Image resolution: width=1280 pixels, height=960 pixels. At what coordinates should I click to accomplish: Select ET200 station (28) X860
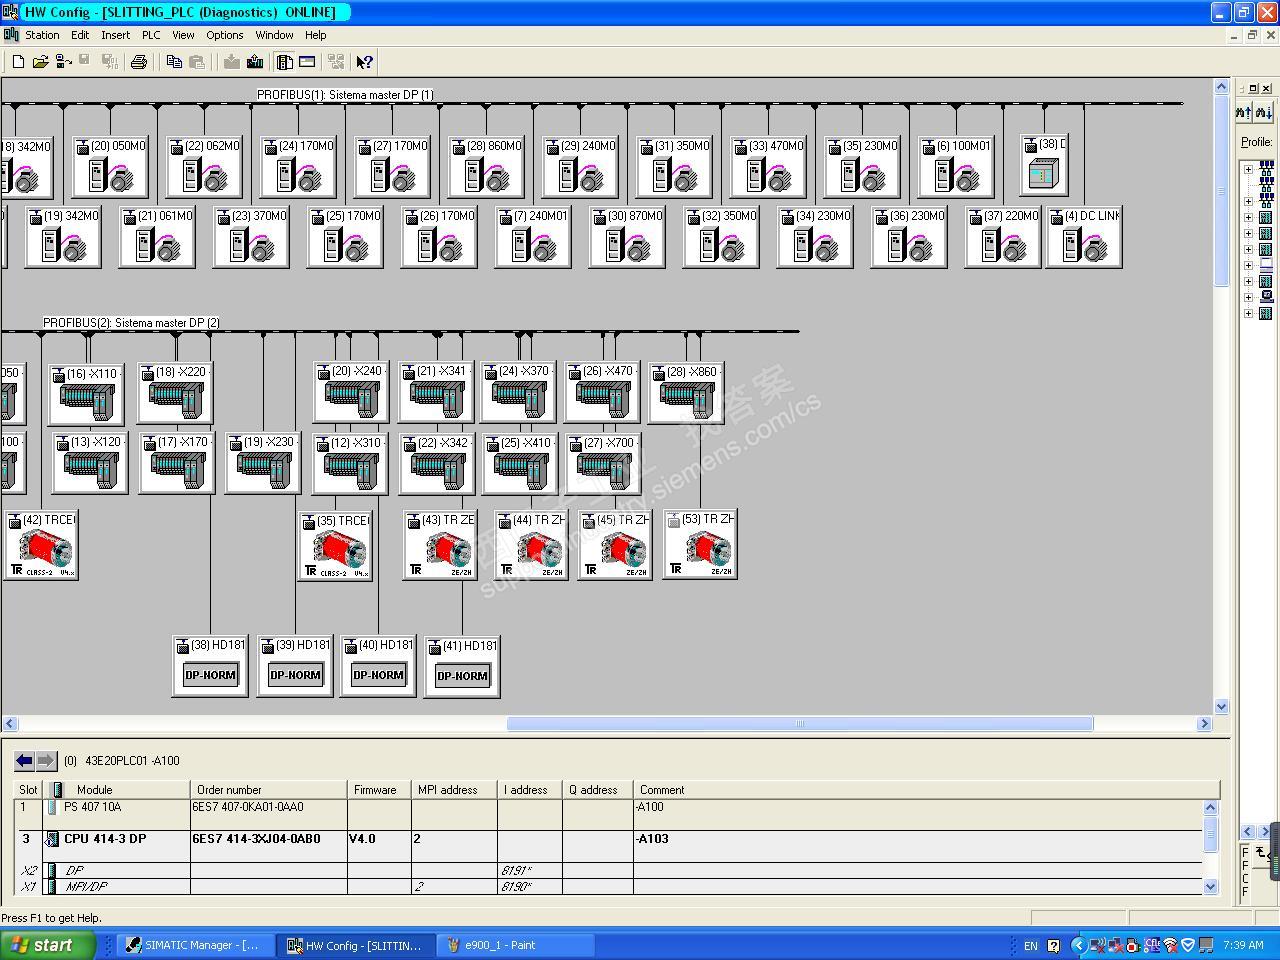[x=686, y=392]
